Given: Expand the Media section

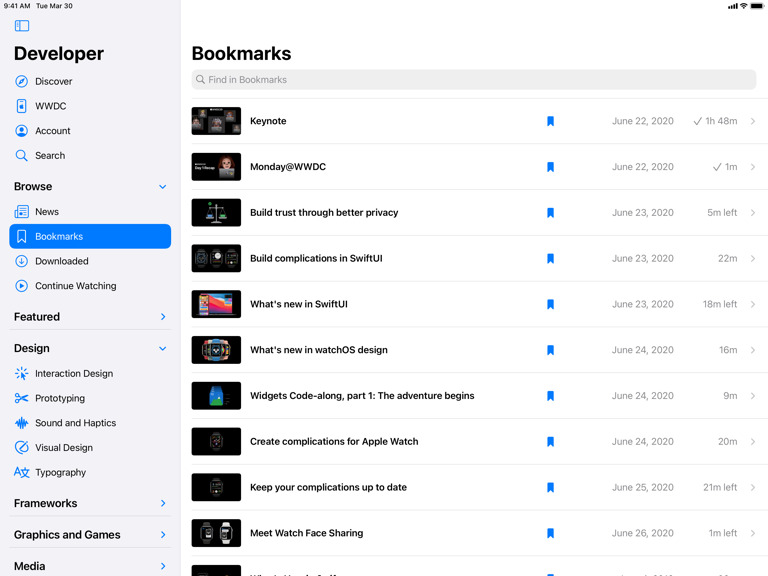Looking at the screenshot, I should 163,566.
